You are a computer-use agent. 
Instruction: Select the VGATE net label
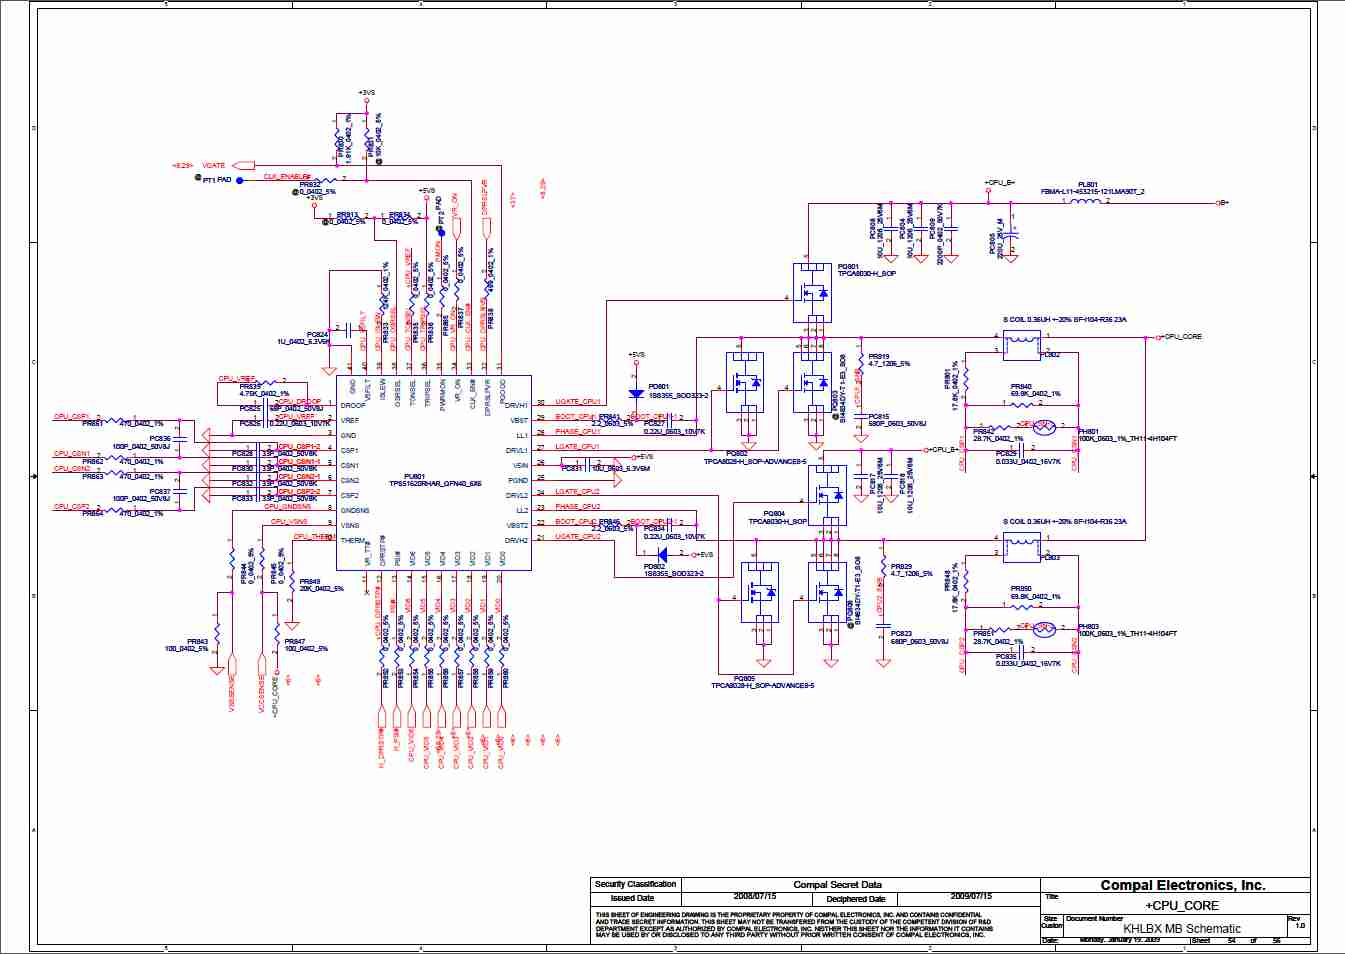213,166
